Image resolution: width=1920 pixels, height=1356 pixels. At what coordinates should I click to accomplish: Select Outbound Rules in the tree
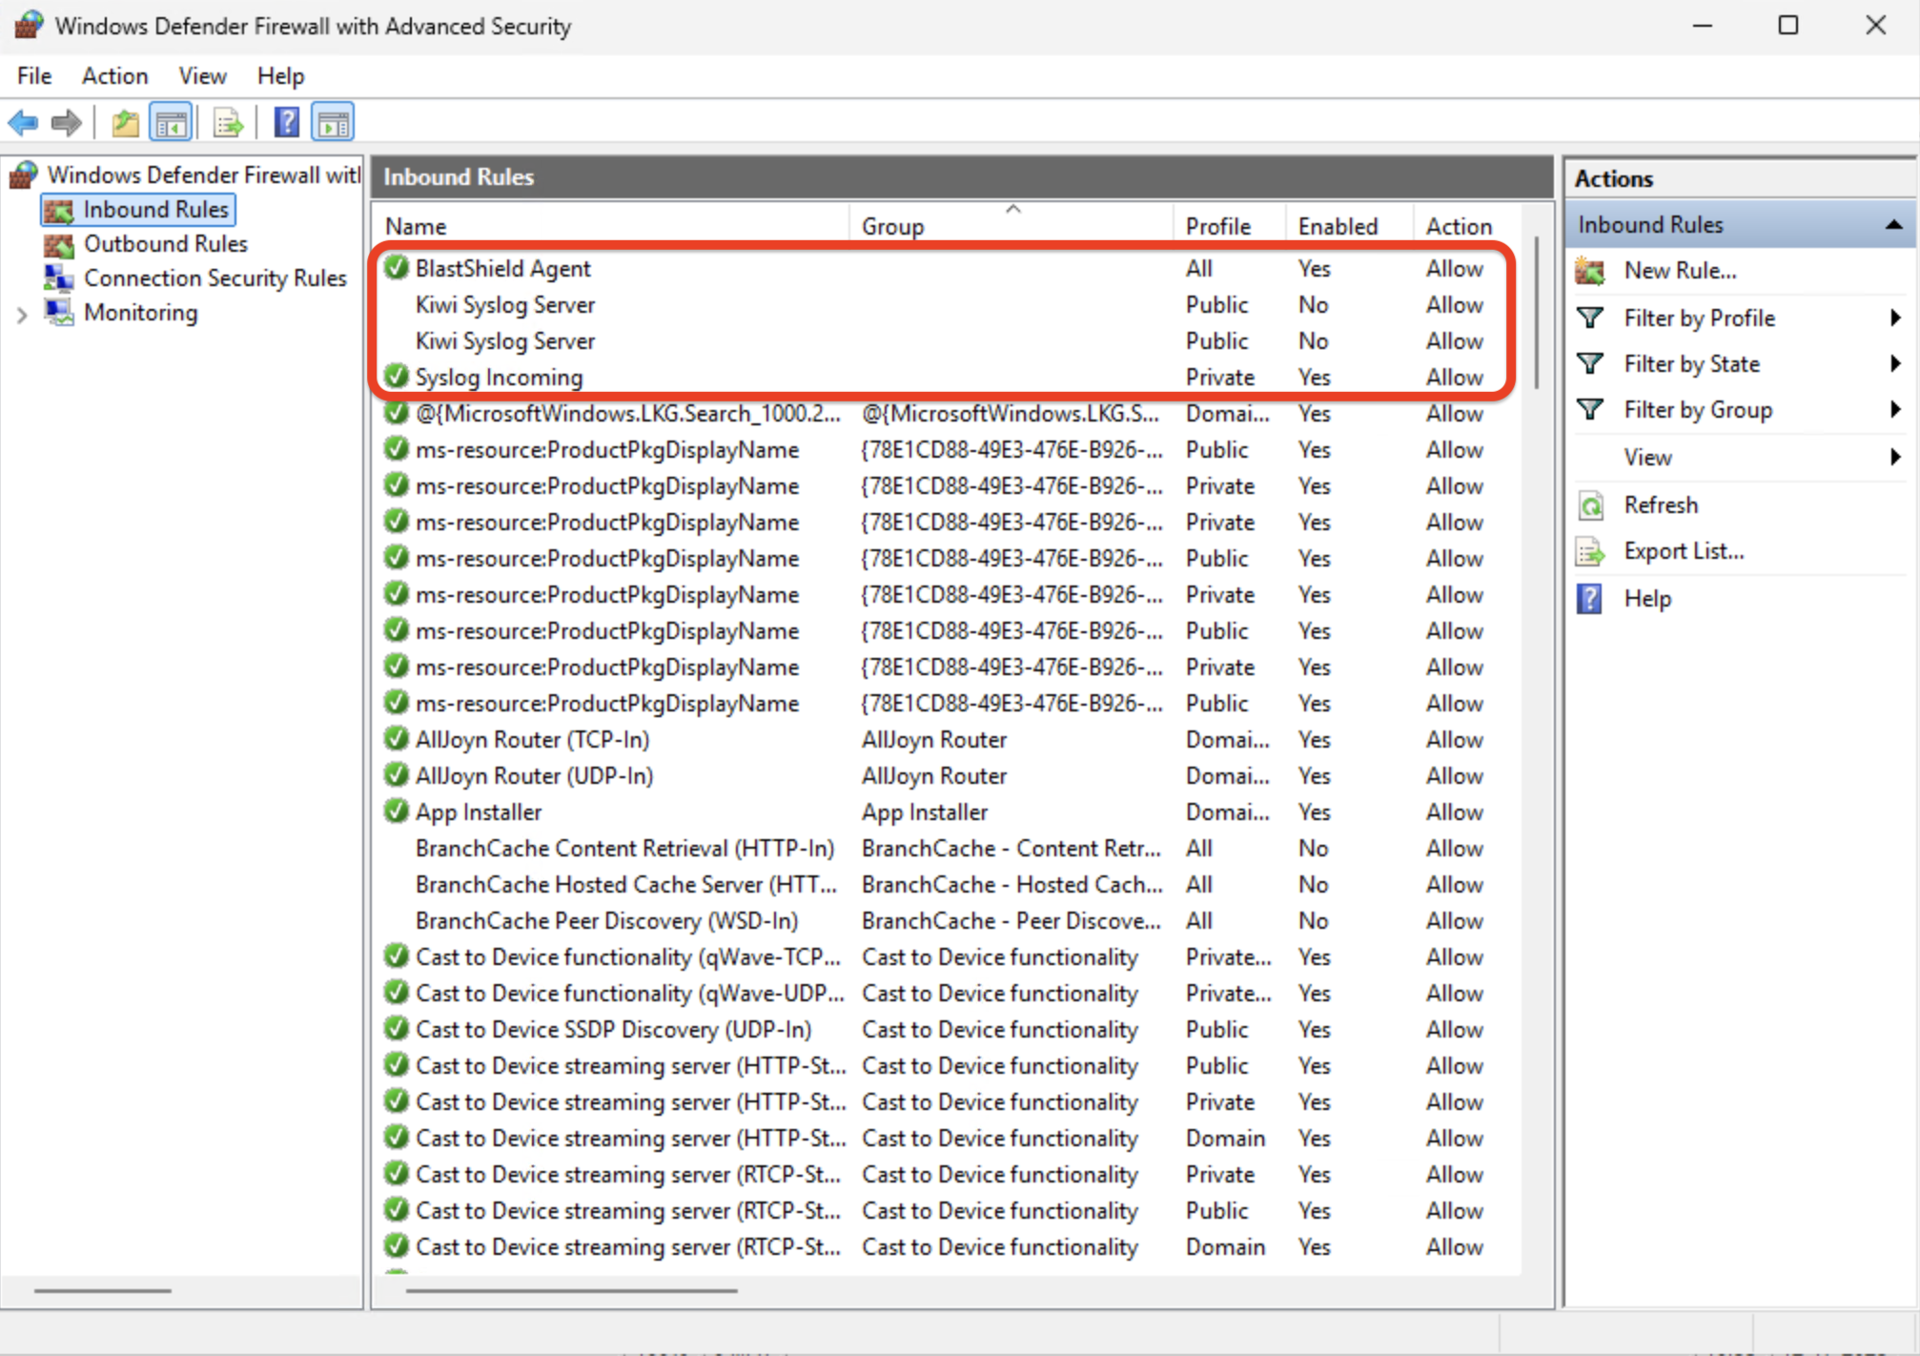(165, 244)
